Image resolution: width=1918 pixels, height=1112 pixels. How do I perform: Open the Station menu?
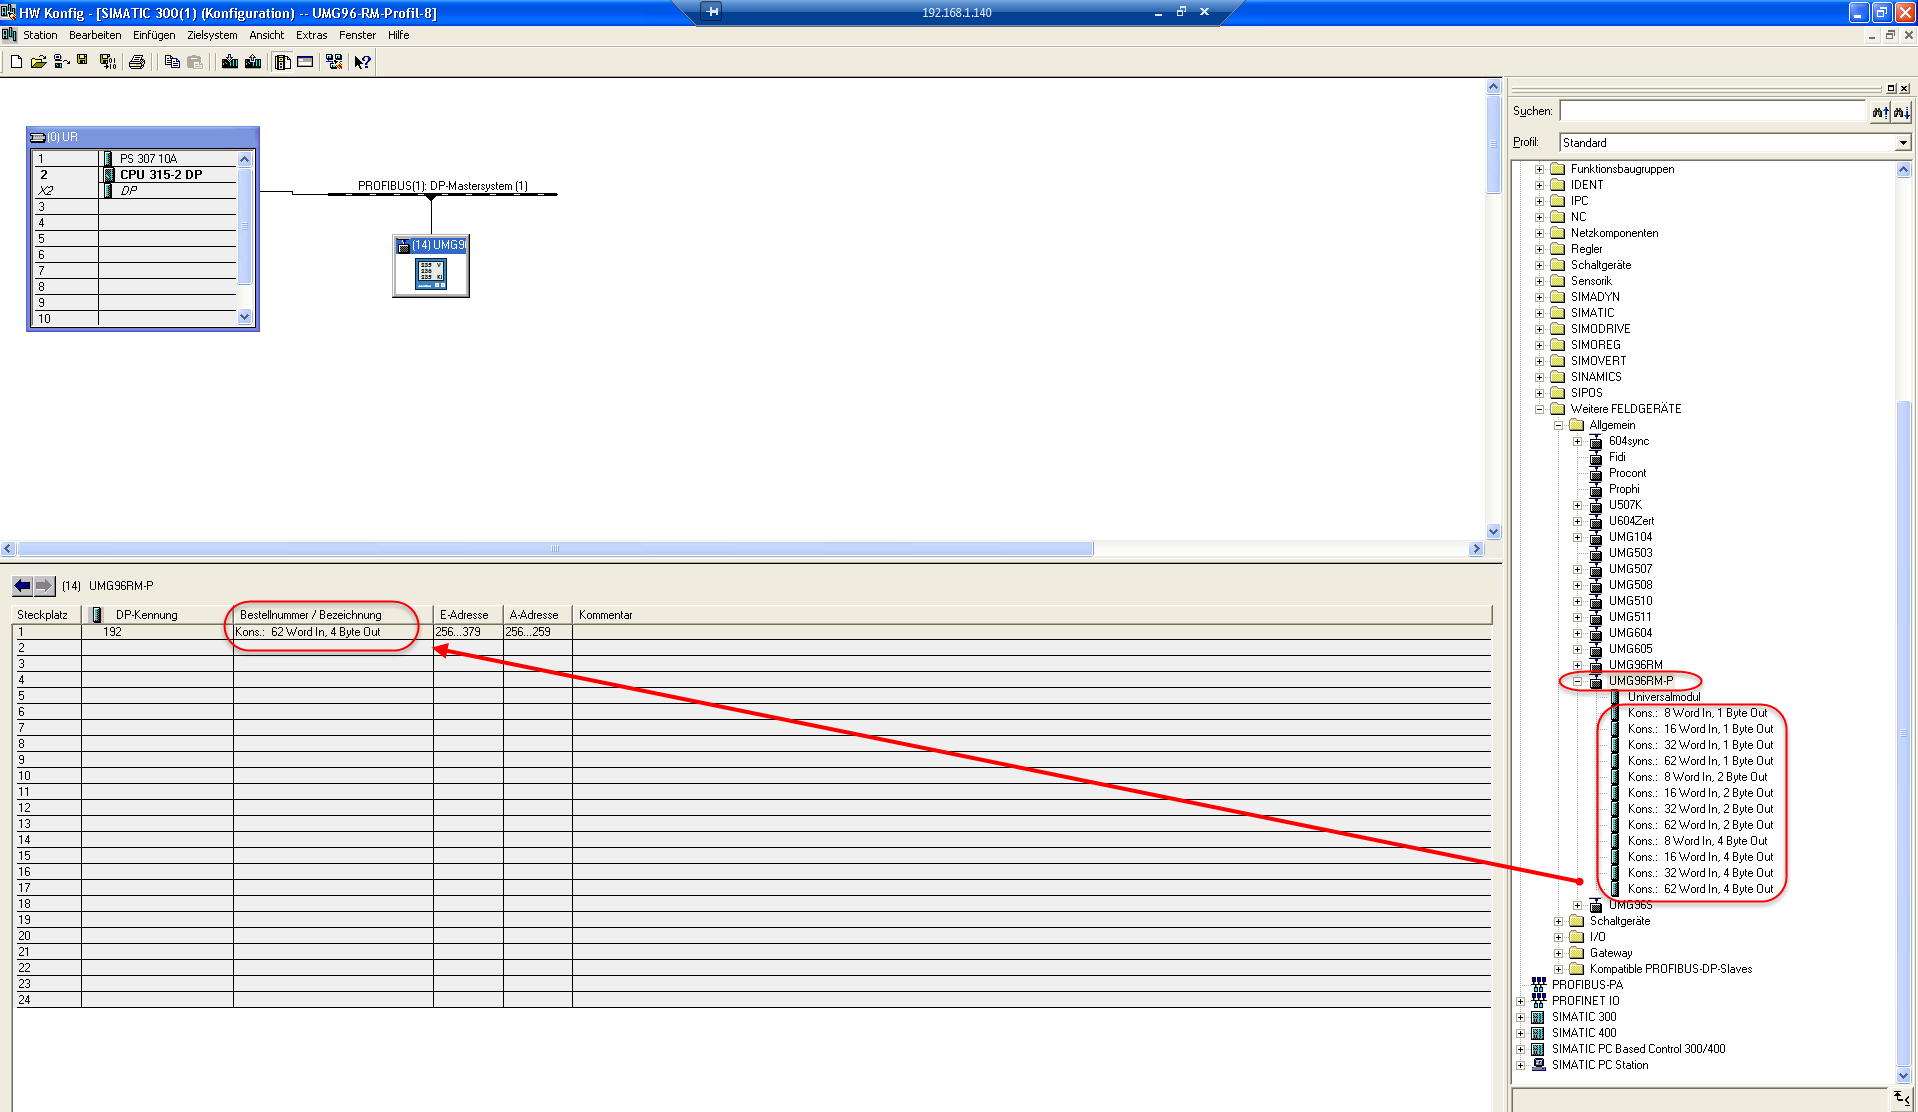[40, 35]
